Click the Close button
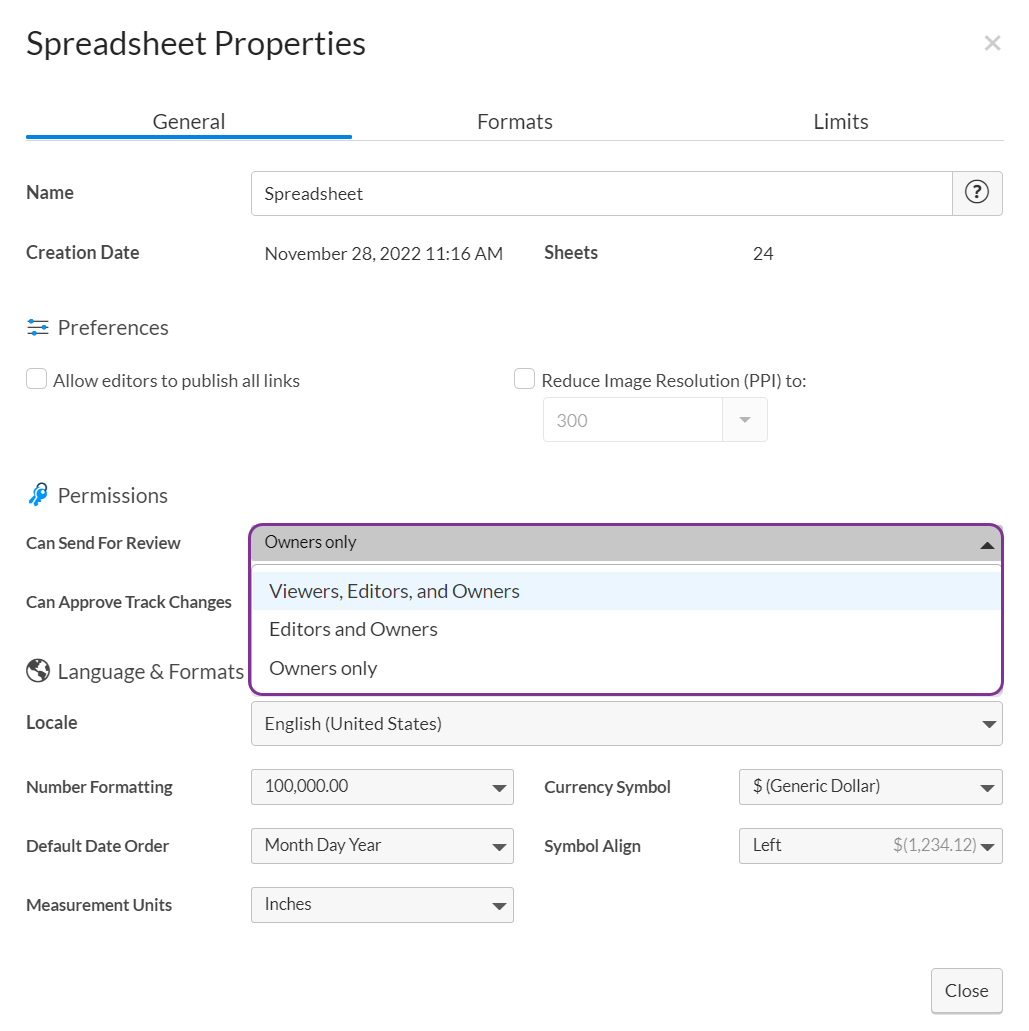The height and width of the screenshot is (1031, 1029). [966, 990]
